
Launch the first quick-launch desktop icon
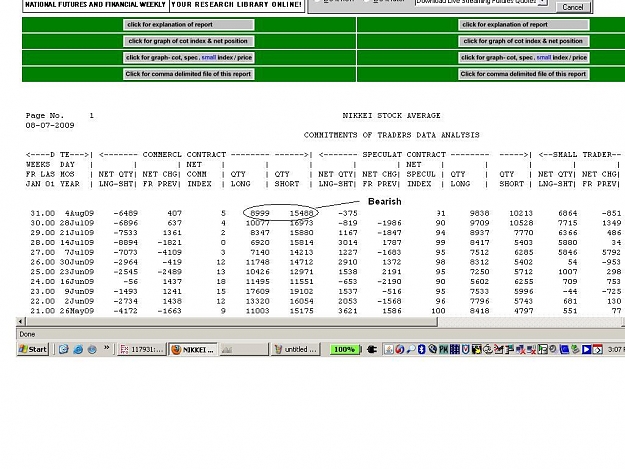[x=63, y=349]
